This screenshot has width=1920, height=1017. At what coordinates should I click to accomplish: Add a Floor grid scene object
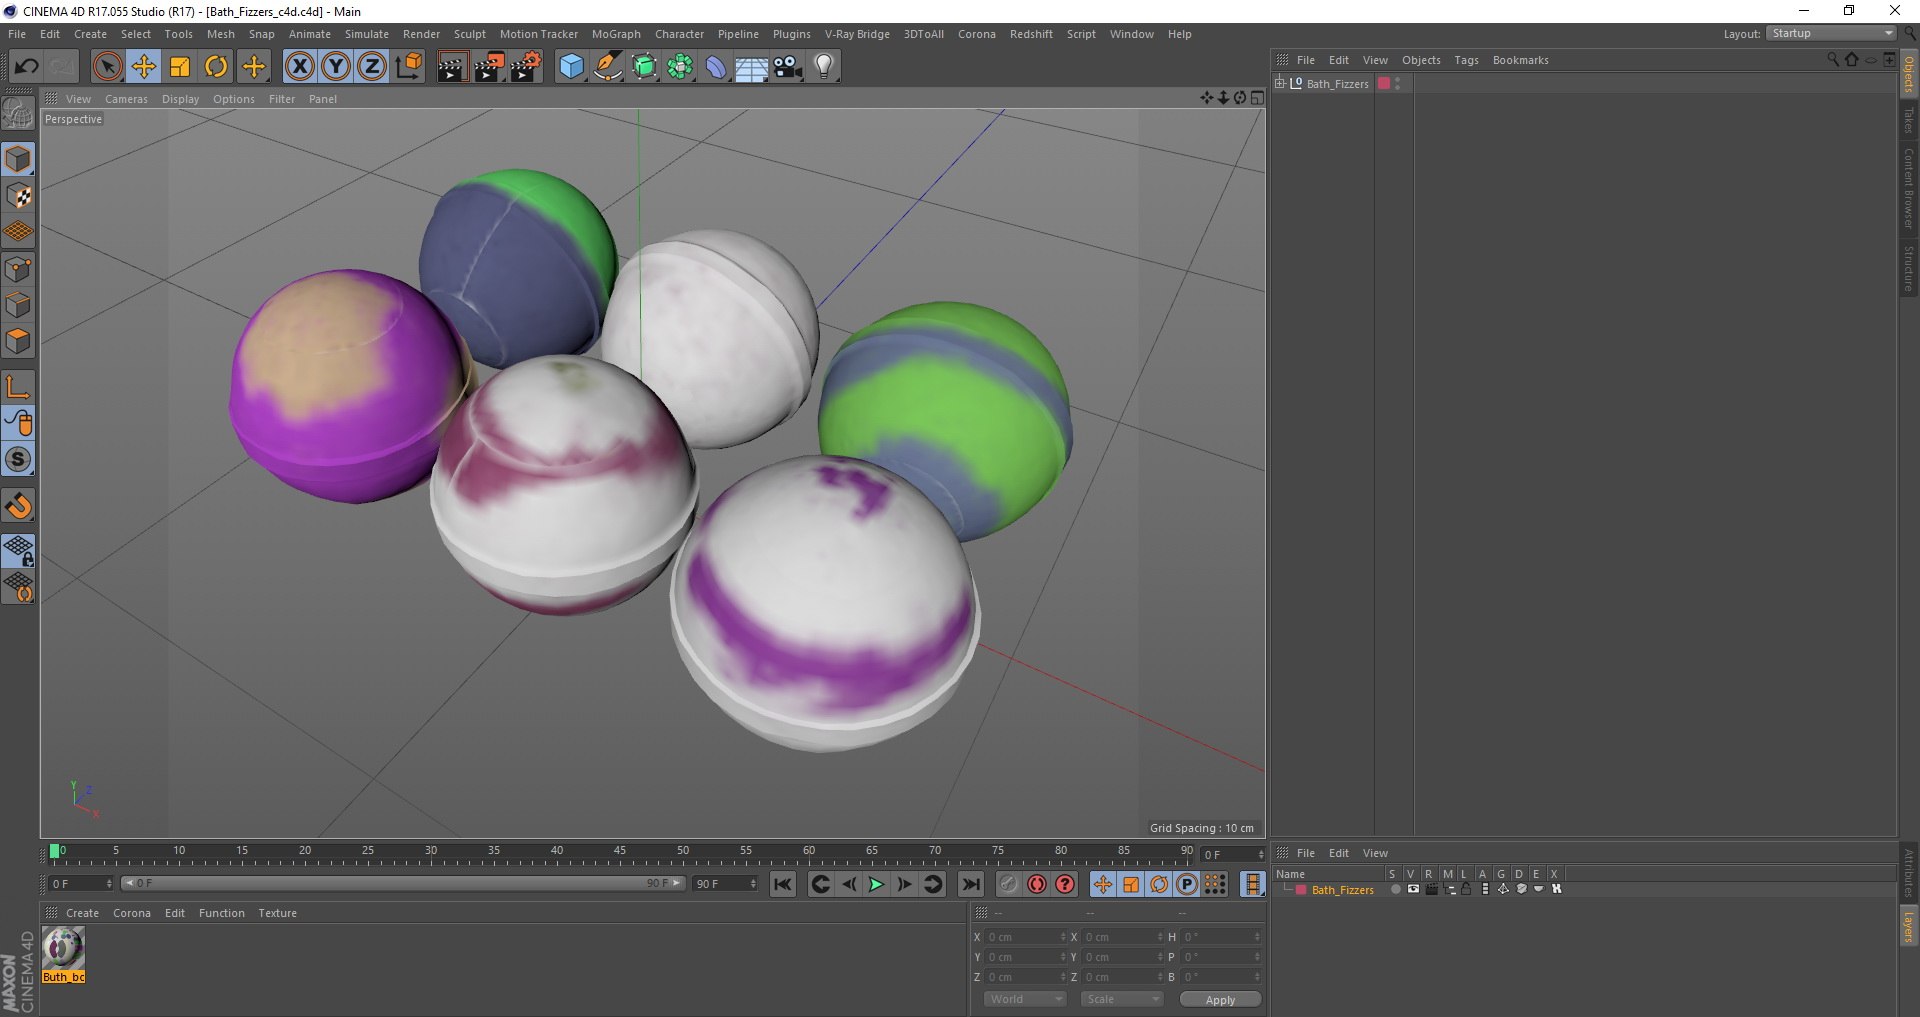coord(752,67)
